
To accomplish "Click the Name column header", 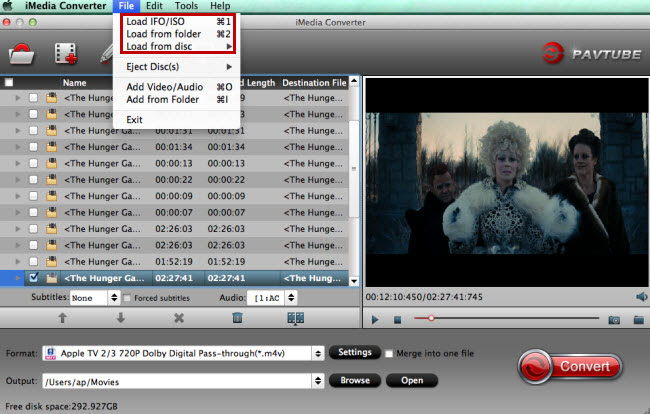I will pos(75,83).
